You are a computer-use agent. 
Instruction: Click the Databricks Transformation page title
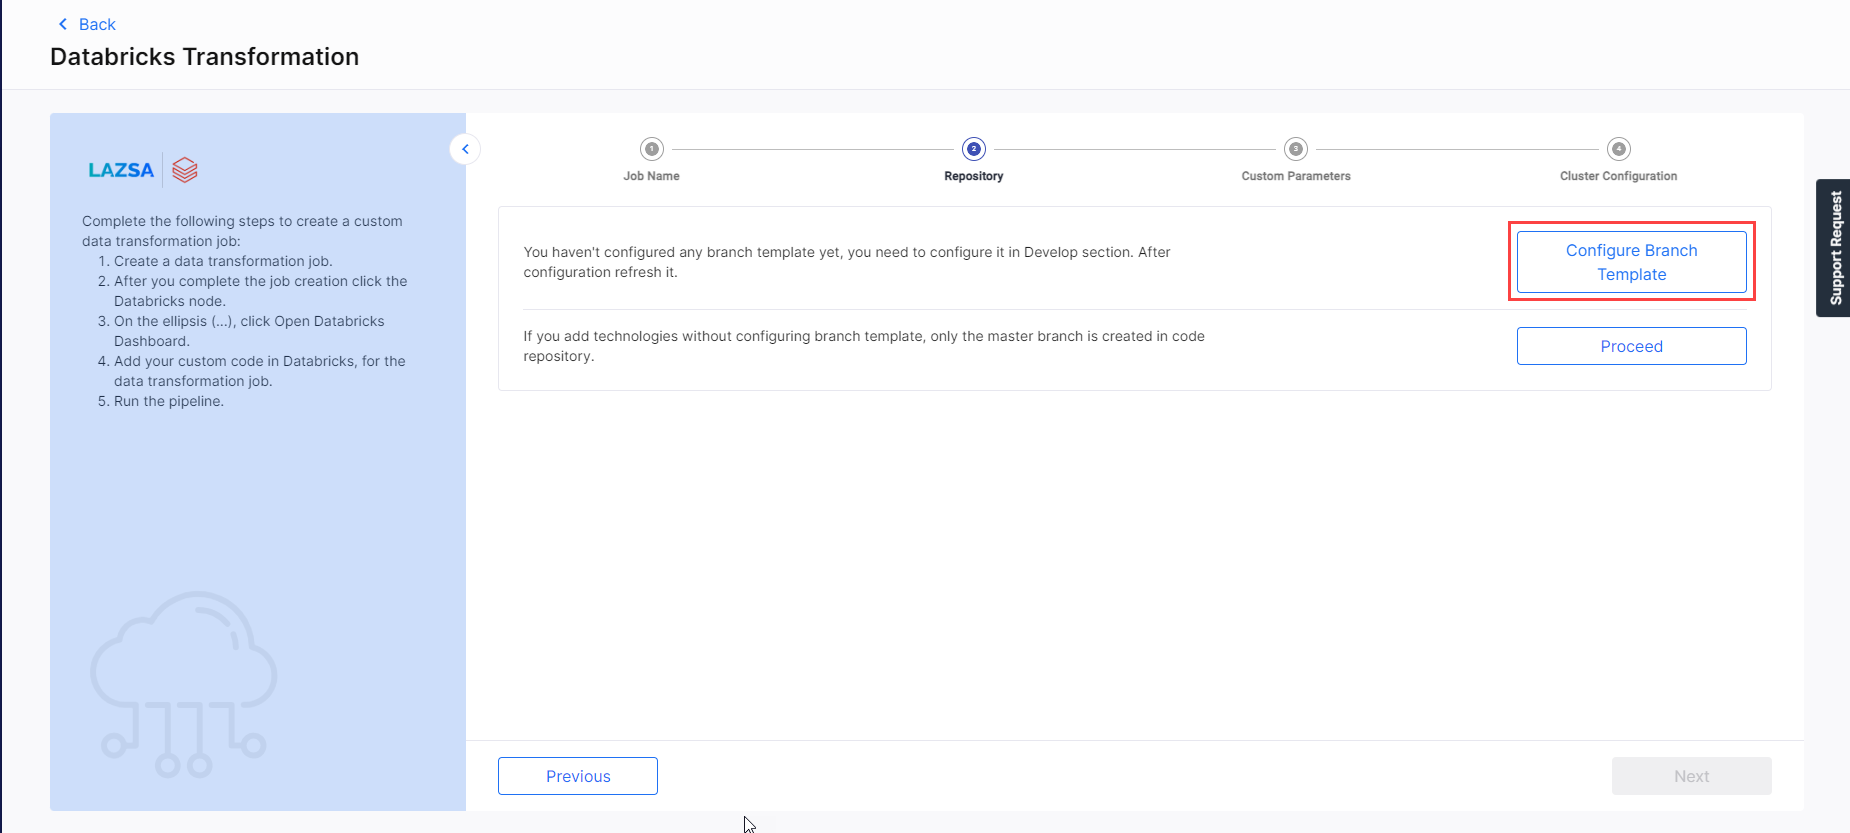tap(205, 57)
